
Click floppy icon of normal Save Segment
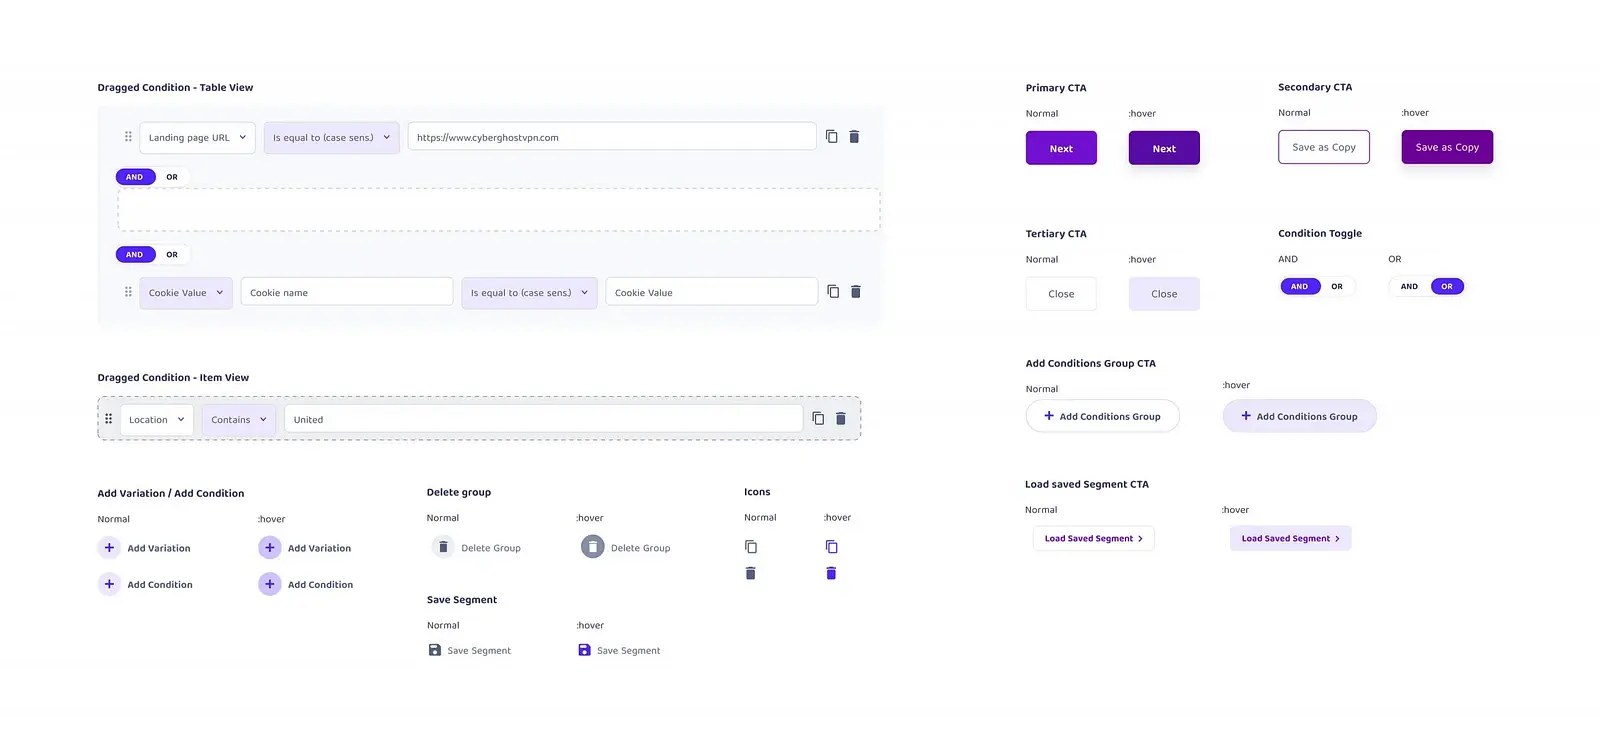click(435, 650)
